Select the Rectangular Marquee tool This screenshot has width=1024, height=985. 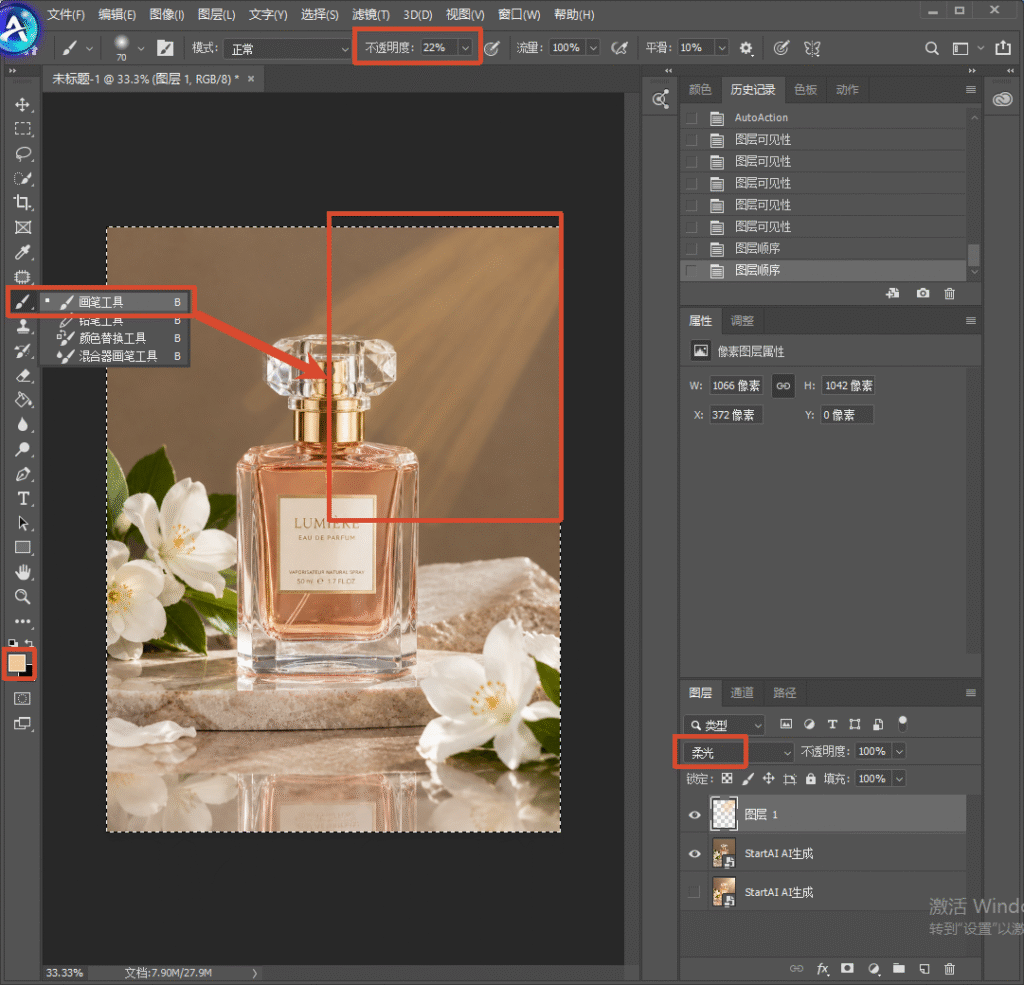(23, 129)
